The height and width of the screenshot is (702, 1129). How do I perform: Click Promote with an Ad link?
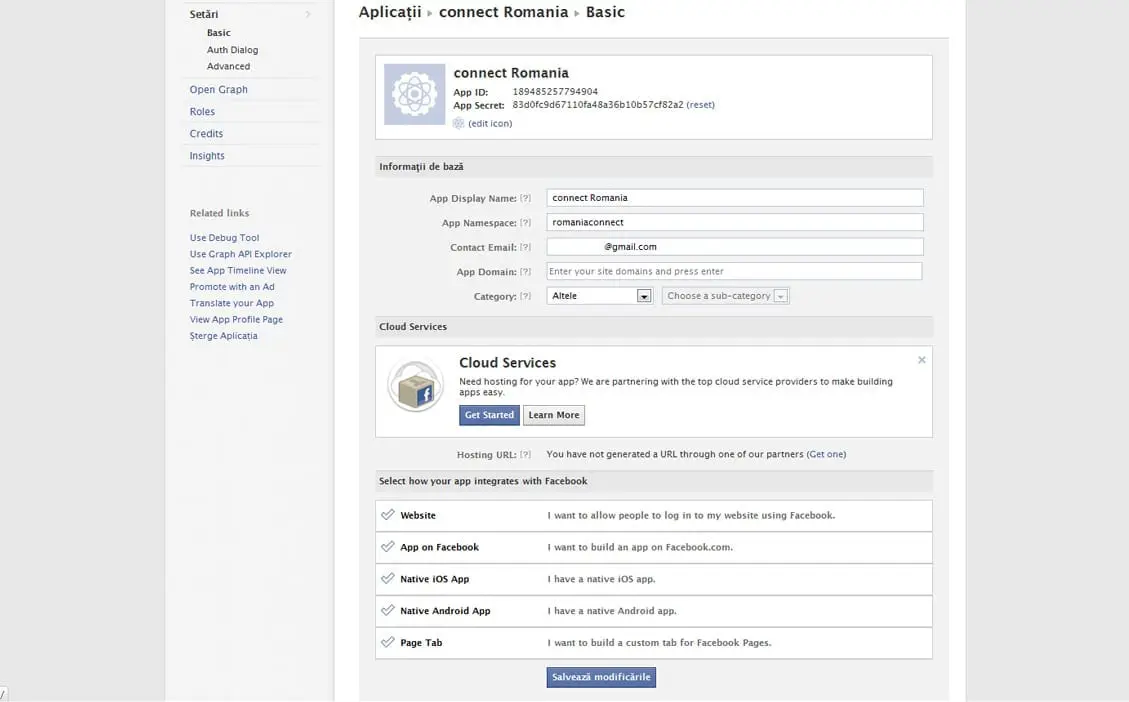click(x=232, y=287)
